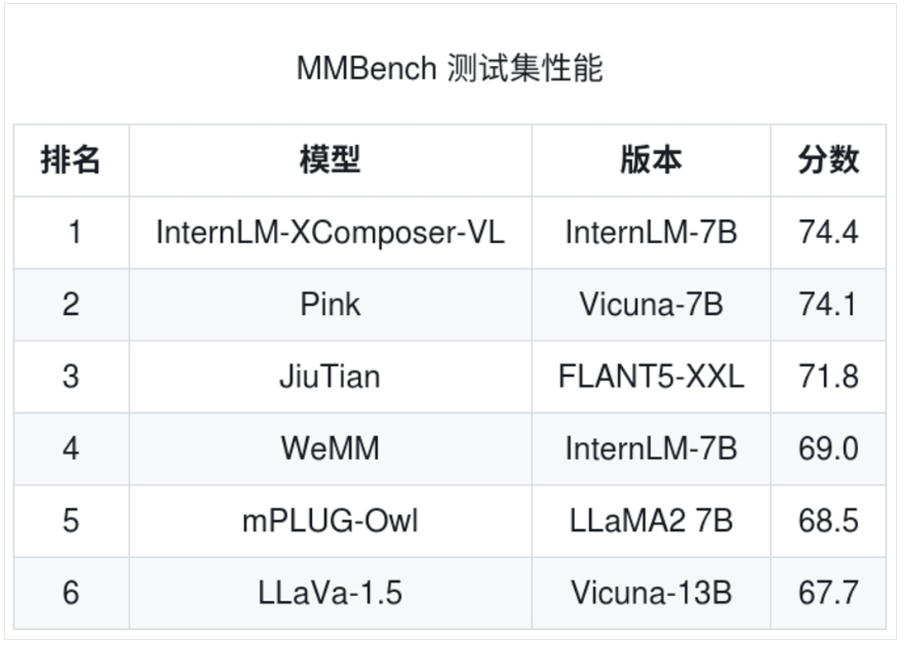Select the WeMM model cell
The height and width of the screenshot is (646, 915).
point(330,448)
